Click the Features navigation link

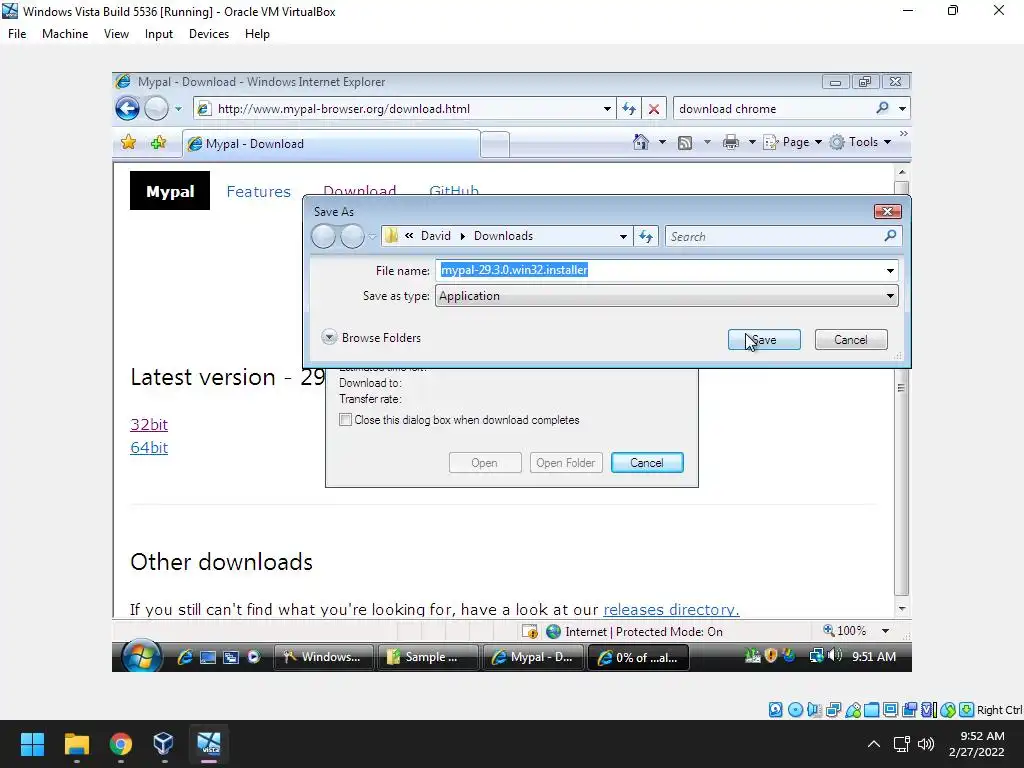(x=259, y=191)
